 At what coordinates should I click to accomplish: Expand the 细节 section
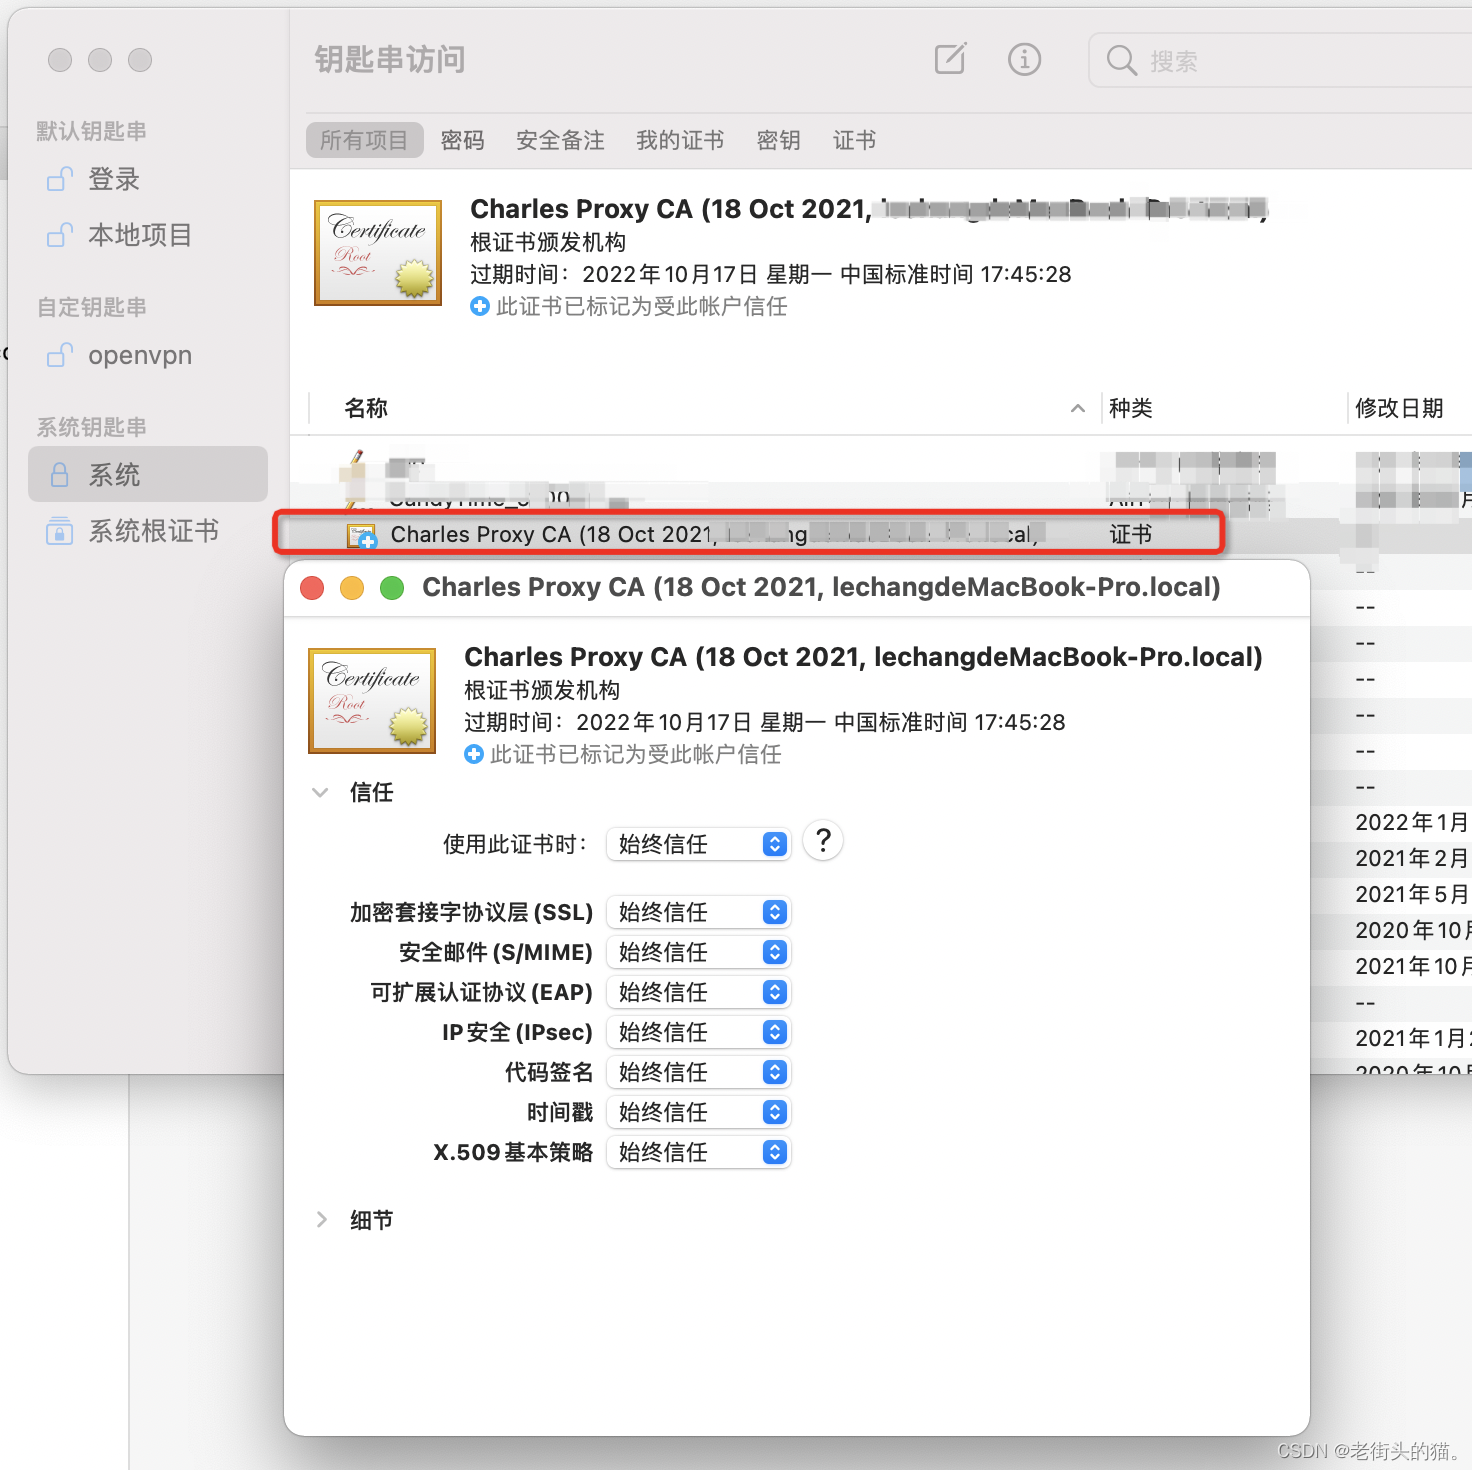(x=321, y=1219)
